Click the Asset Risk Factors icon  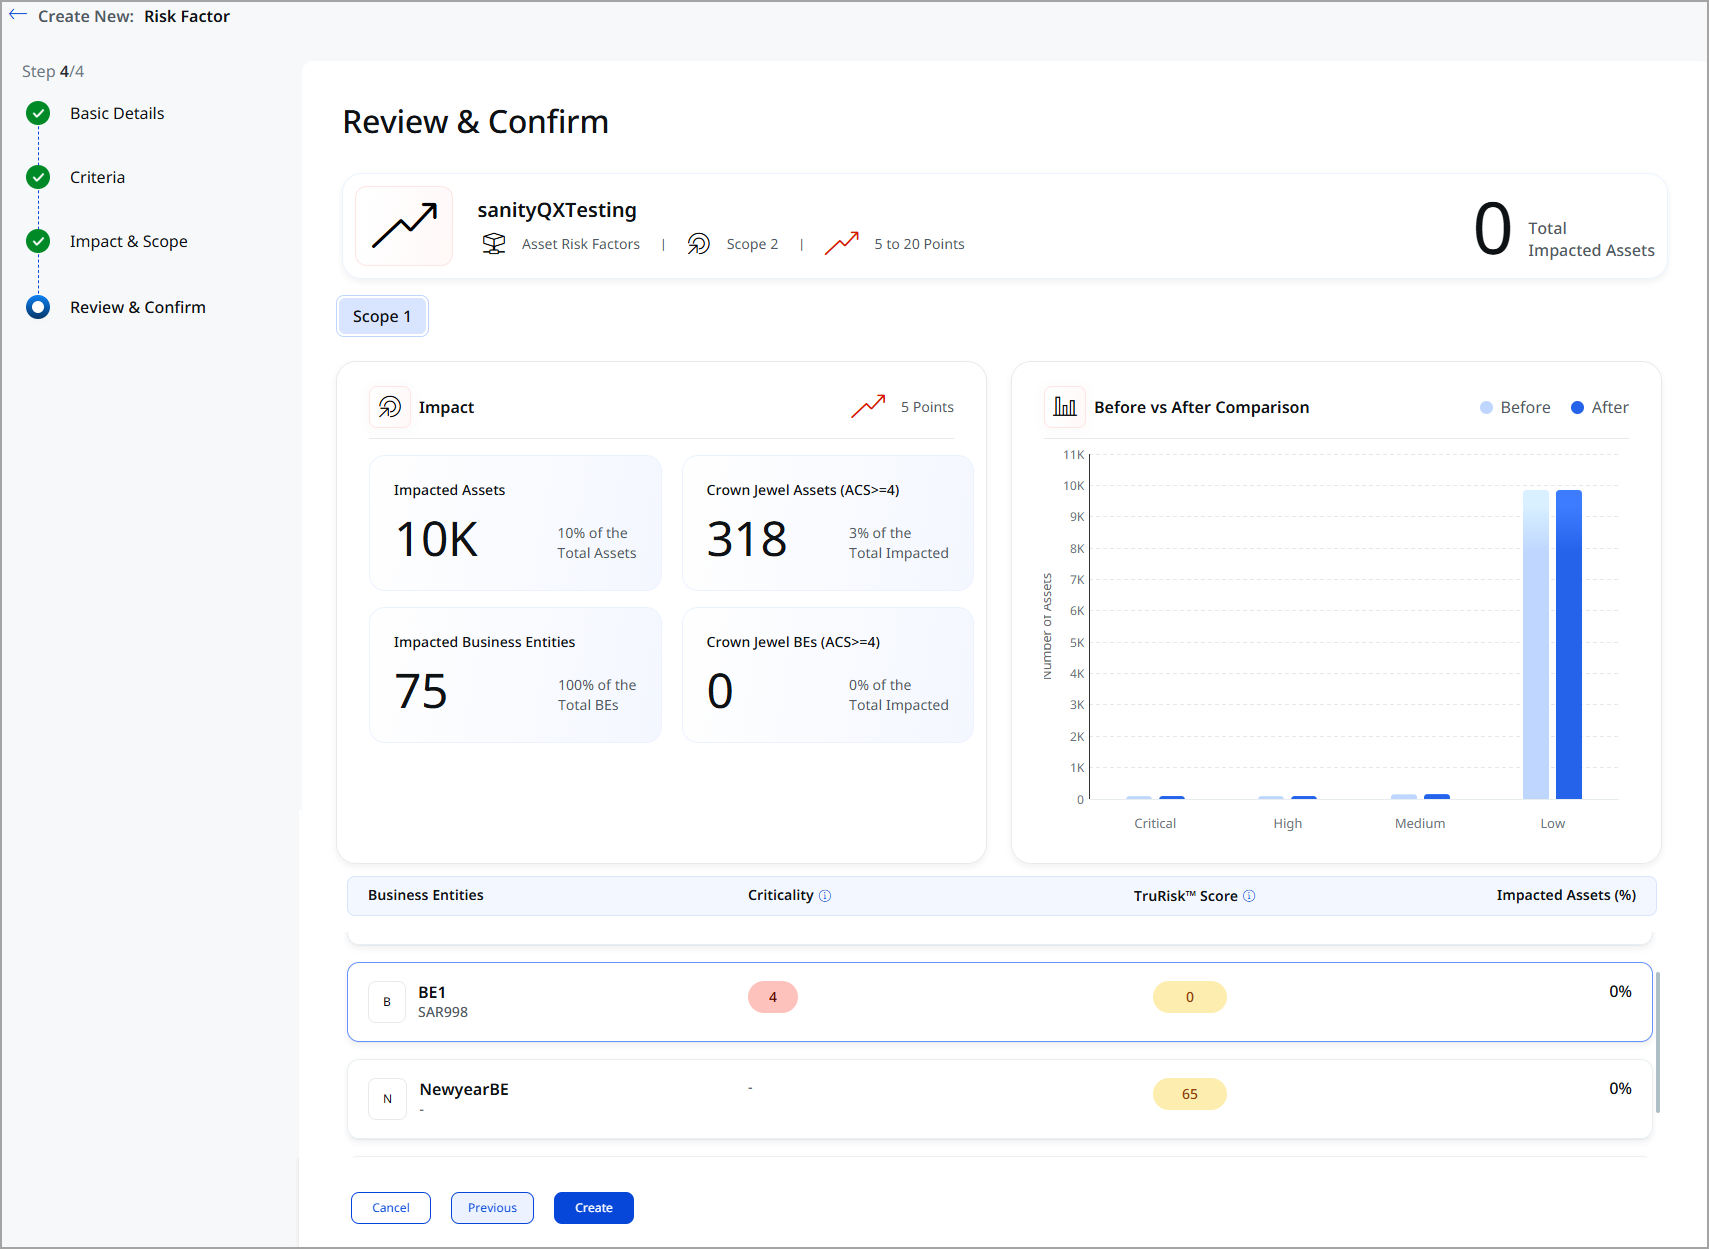pos(494,244)
